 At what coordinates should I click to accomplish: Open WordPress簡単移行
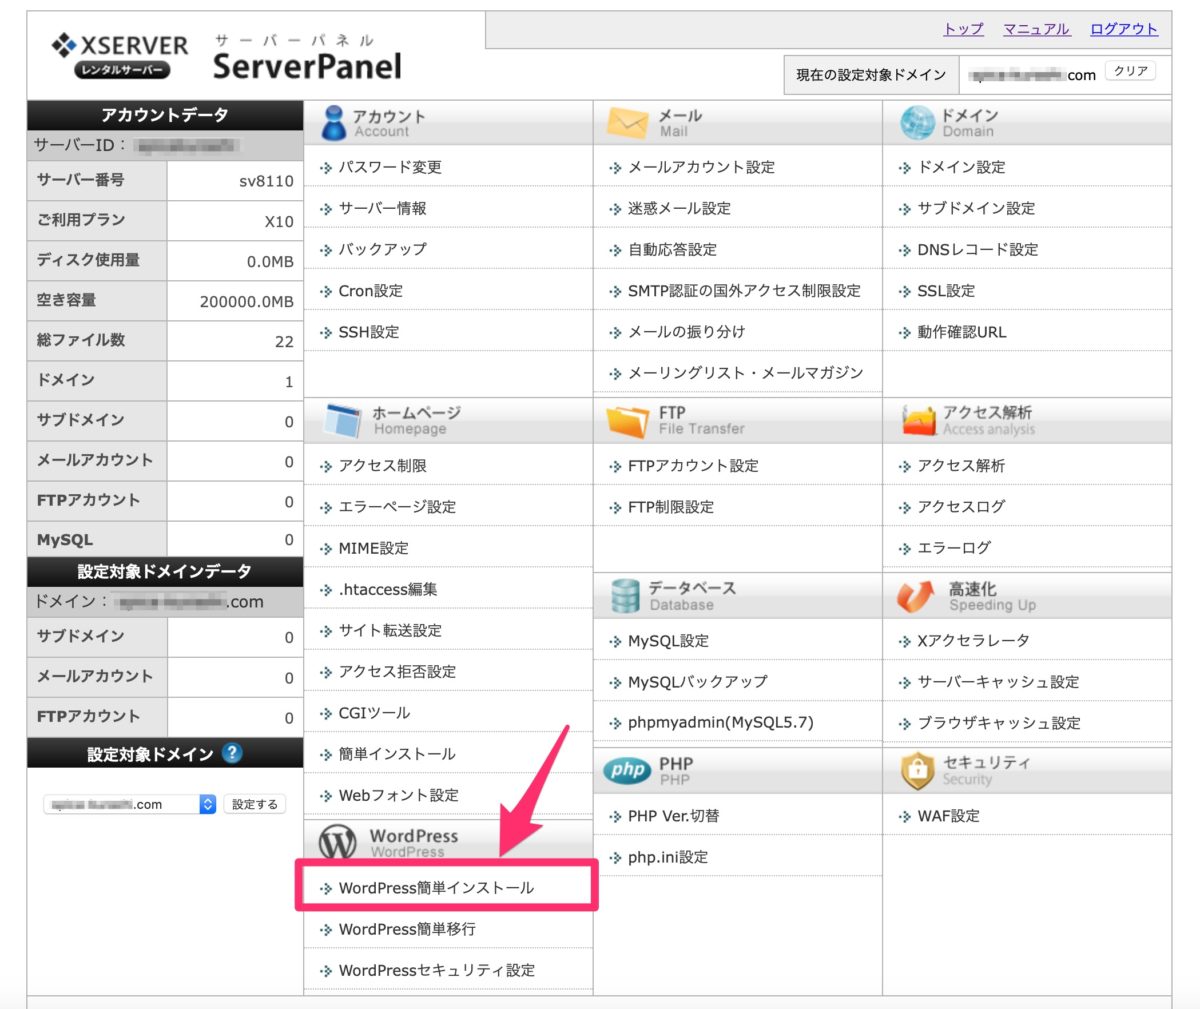coord(407,929)
